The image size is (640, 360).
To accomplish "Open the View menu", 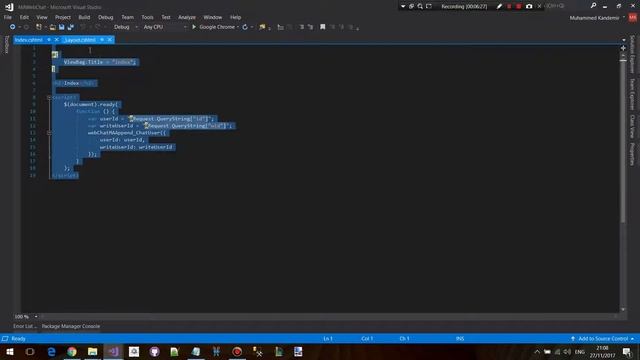I will [x=42, y=17].
